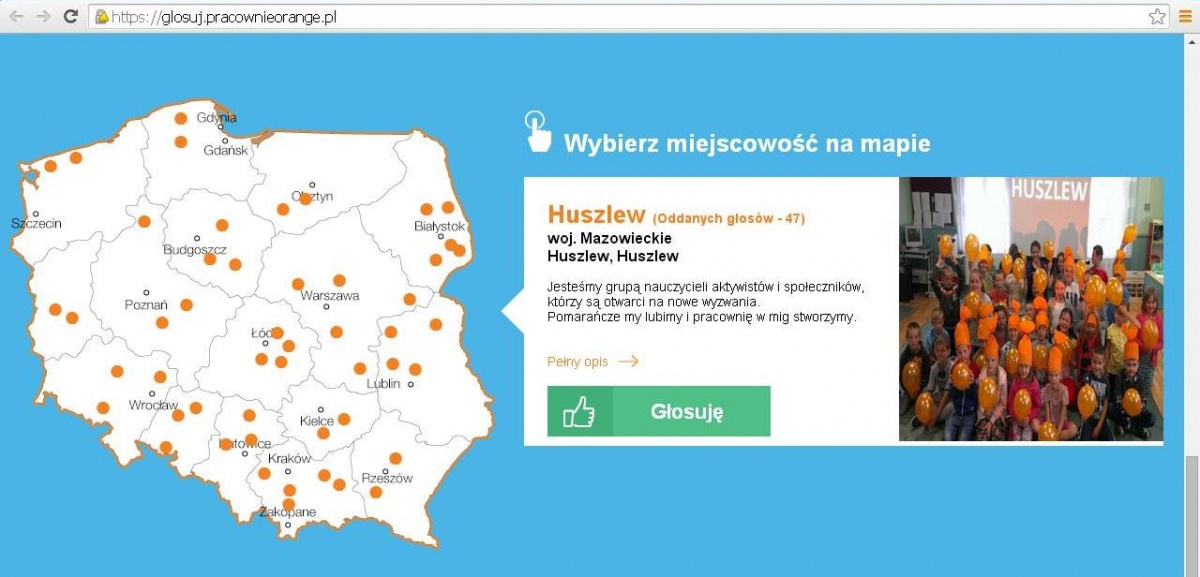Click the address bar showing glosuj.pracownieorange.pl
The image size is (1200, 577).
(x=630, y=17)
